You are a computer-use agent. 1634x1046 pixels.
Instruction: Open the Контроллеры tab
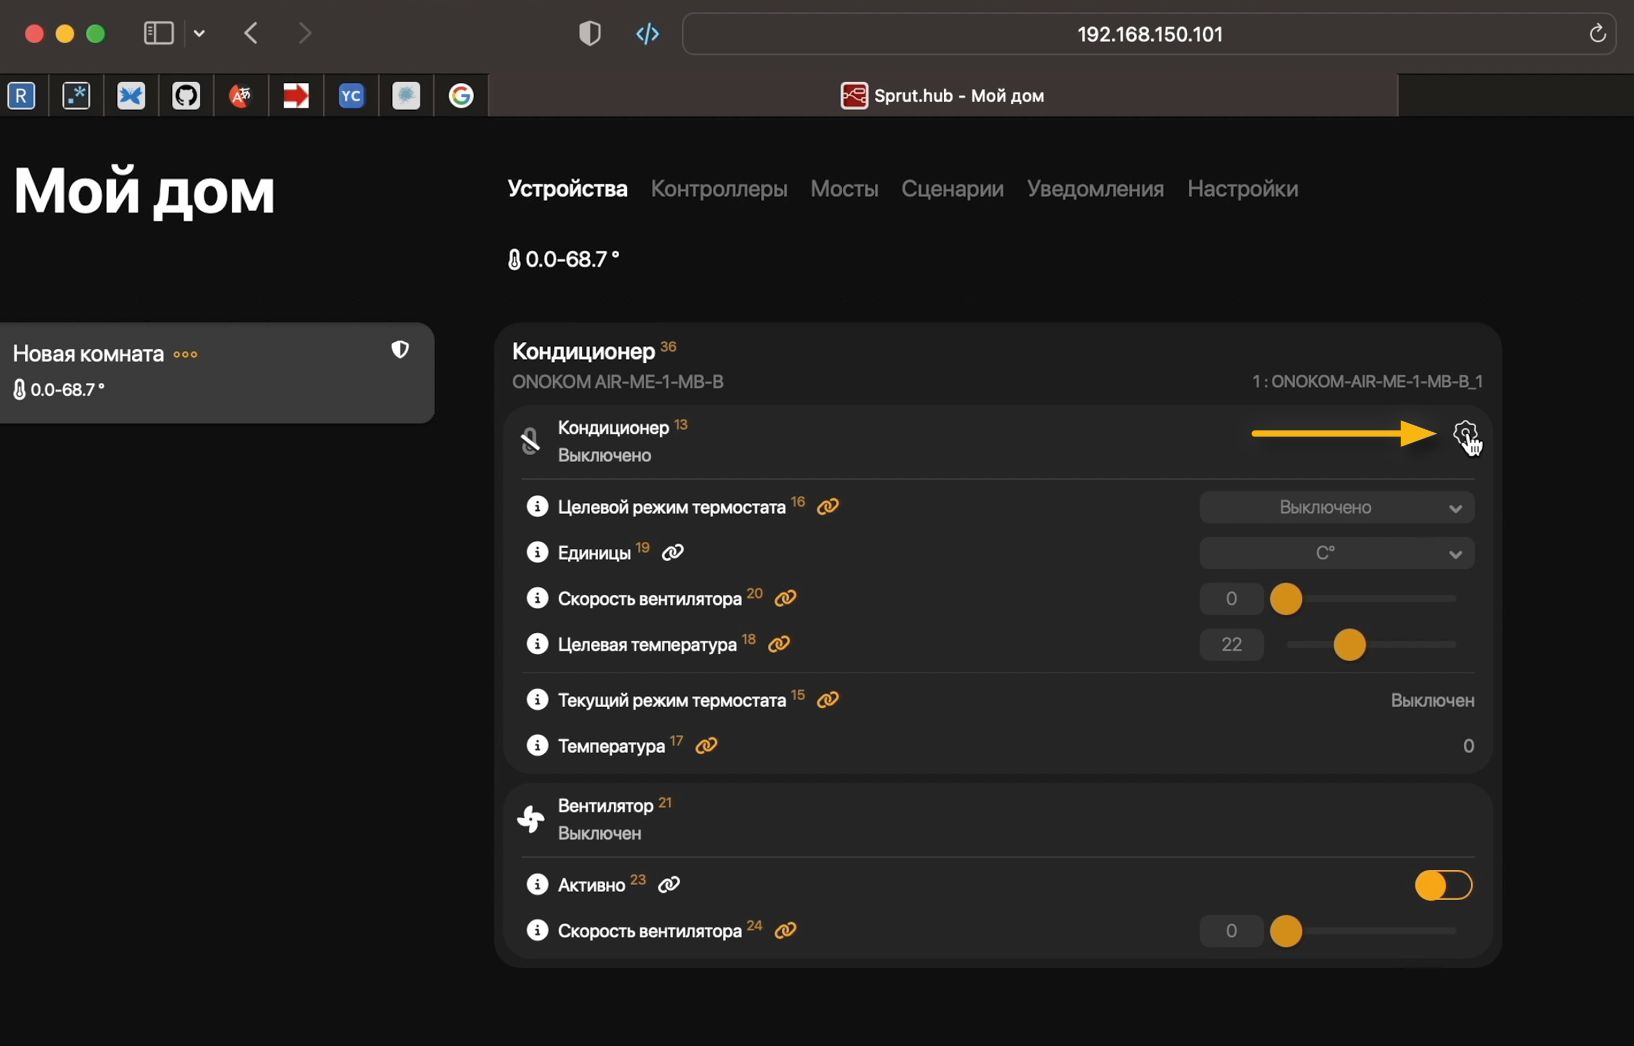click(719, 189)
